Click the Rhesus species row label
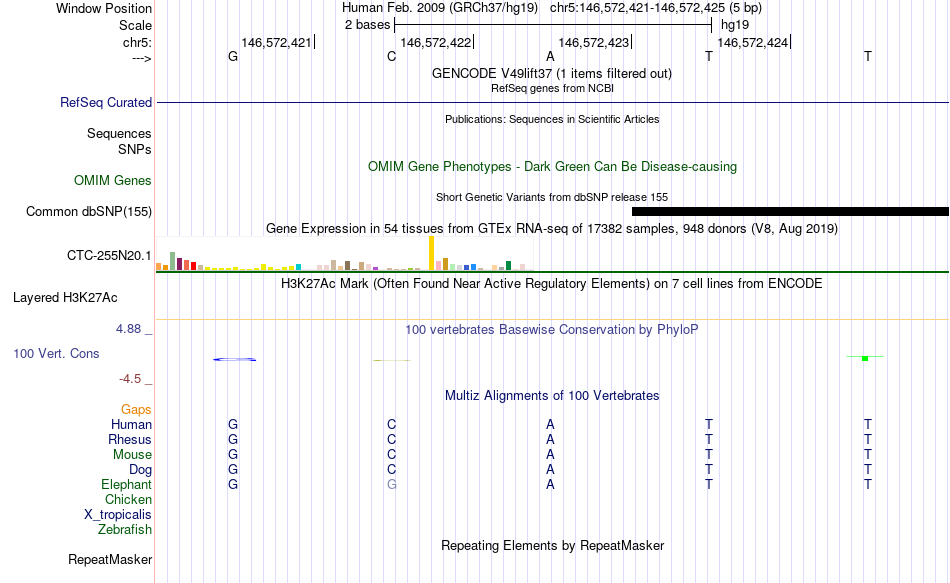950x583 pixels. [x=130, y=439]
